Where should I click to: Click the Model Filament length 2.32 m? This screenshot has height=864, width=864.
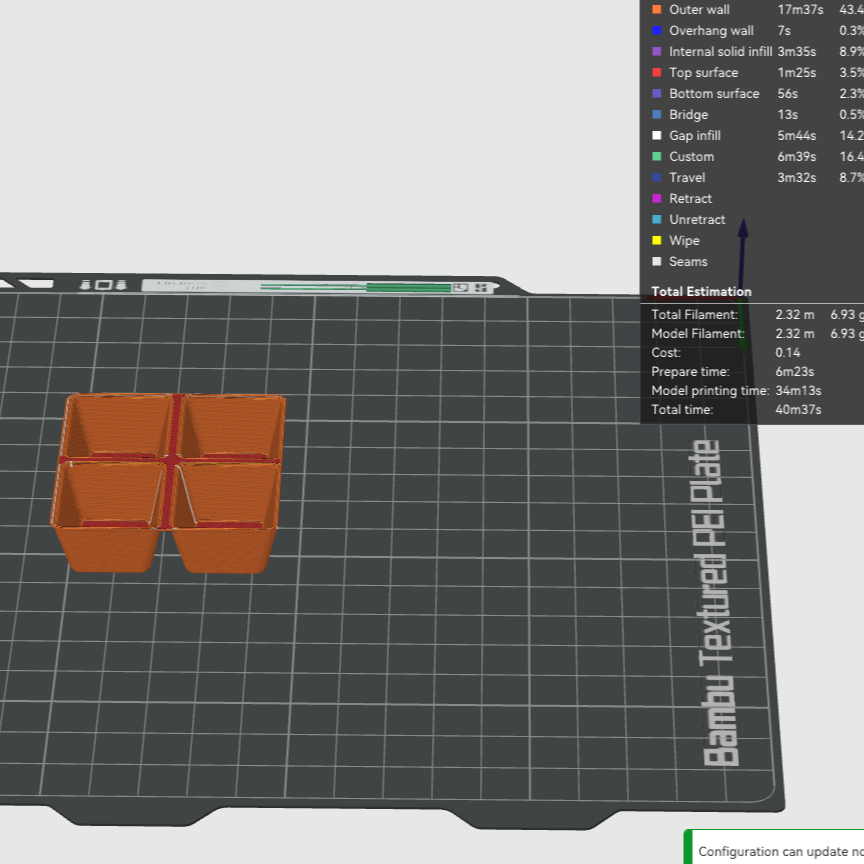click(795, 333)
